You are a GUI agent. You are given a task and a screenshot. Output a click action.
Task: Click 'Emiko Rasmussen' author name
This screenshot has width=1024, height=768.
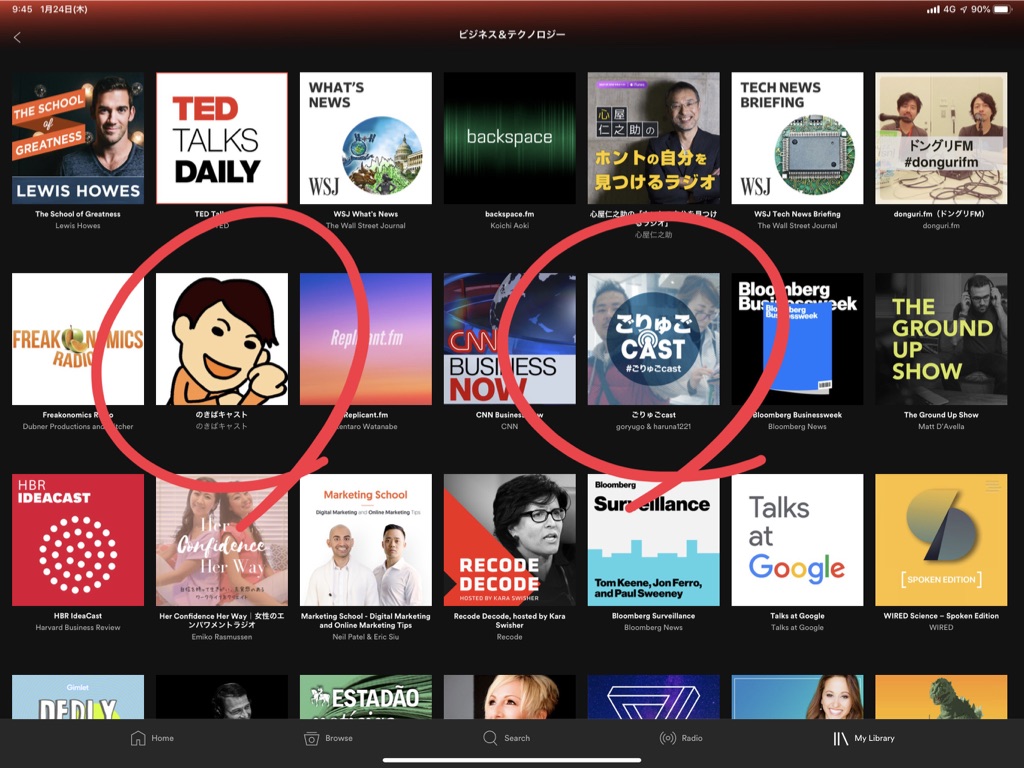pyautogui.click(x=222, y=637)
